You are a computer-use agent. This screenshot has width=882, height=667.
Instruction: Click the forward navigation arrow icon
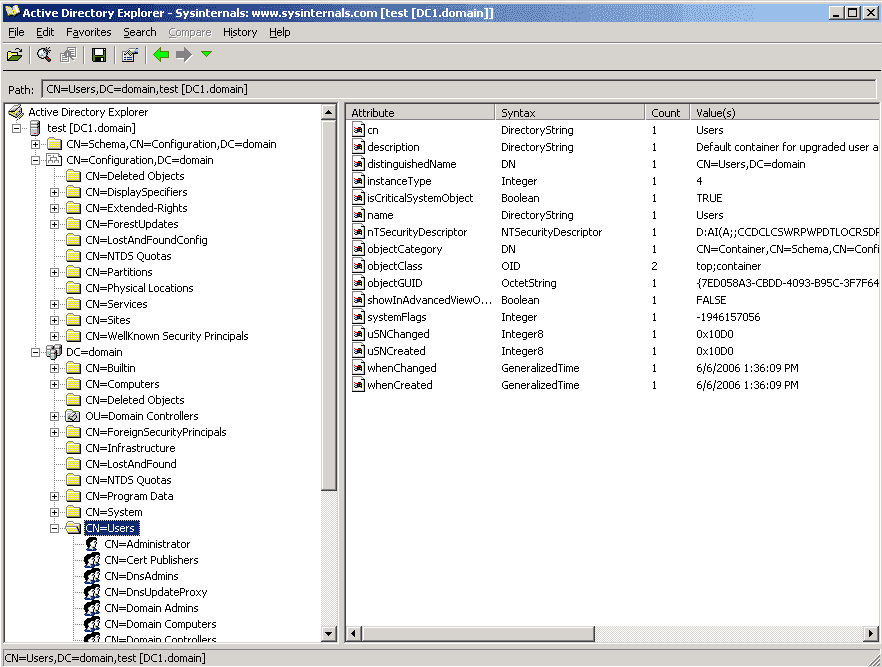pos(183,55)
